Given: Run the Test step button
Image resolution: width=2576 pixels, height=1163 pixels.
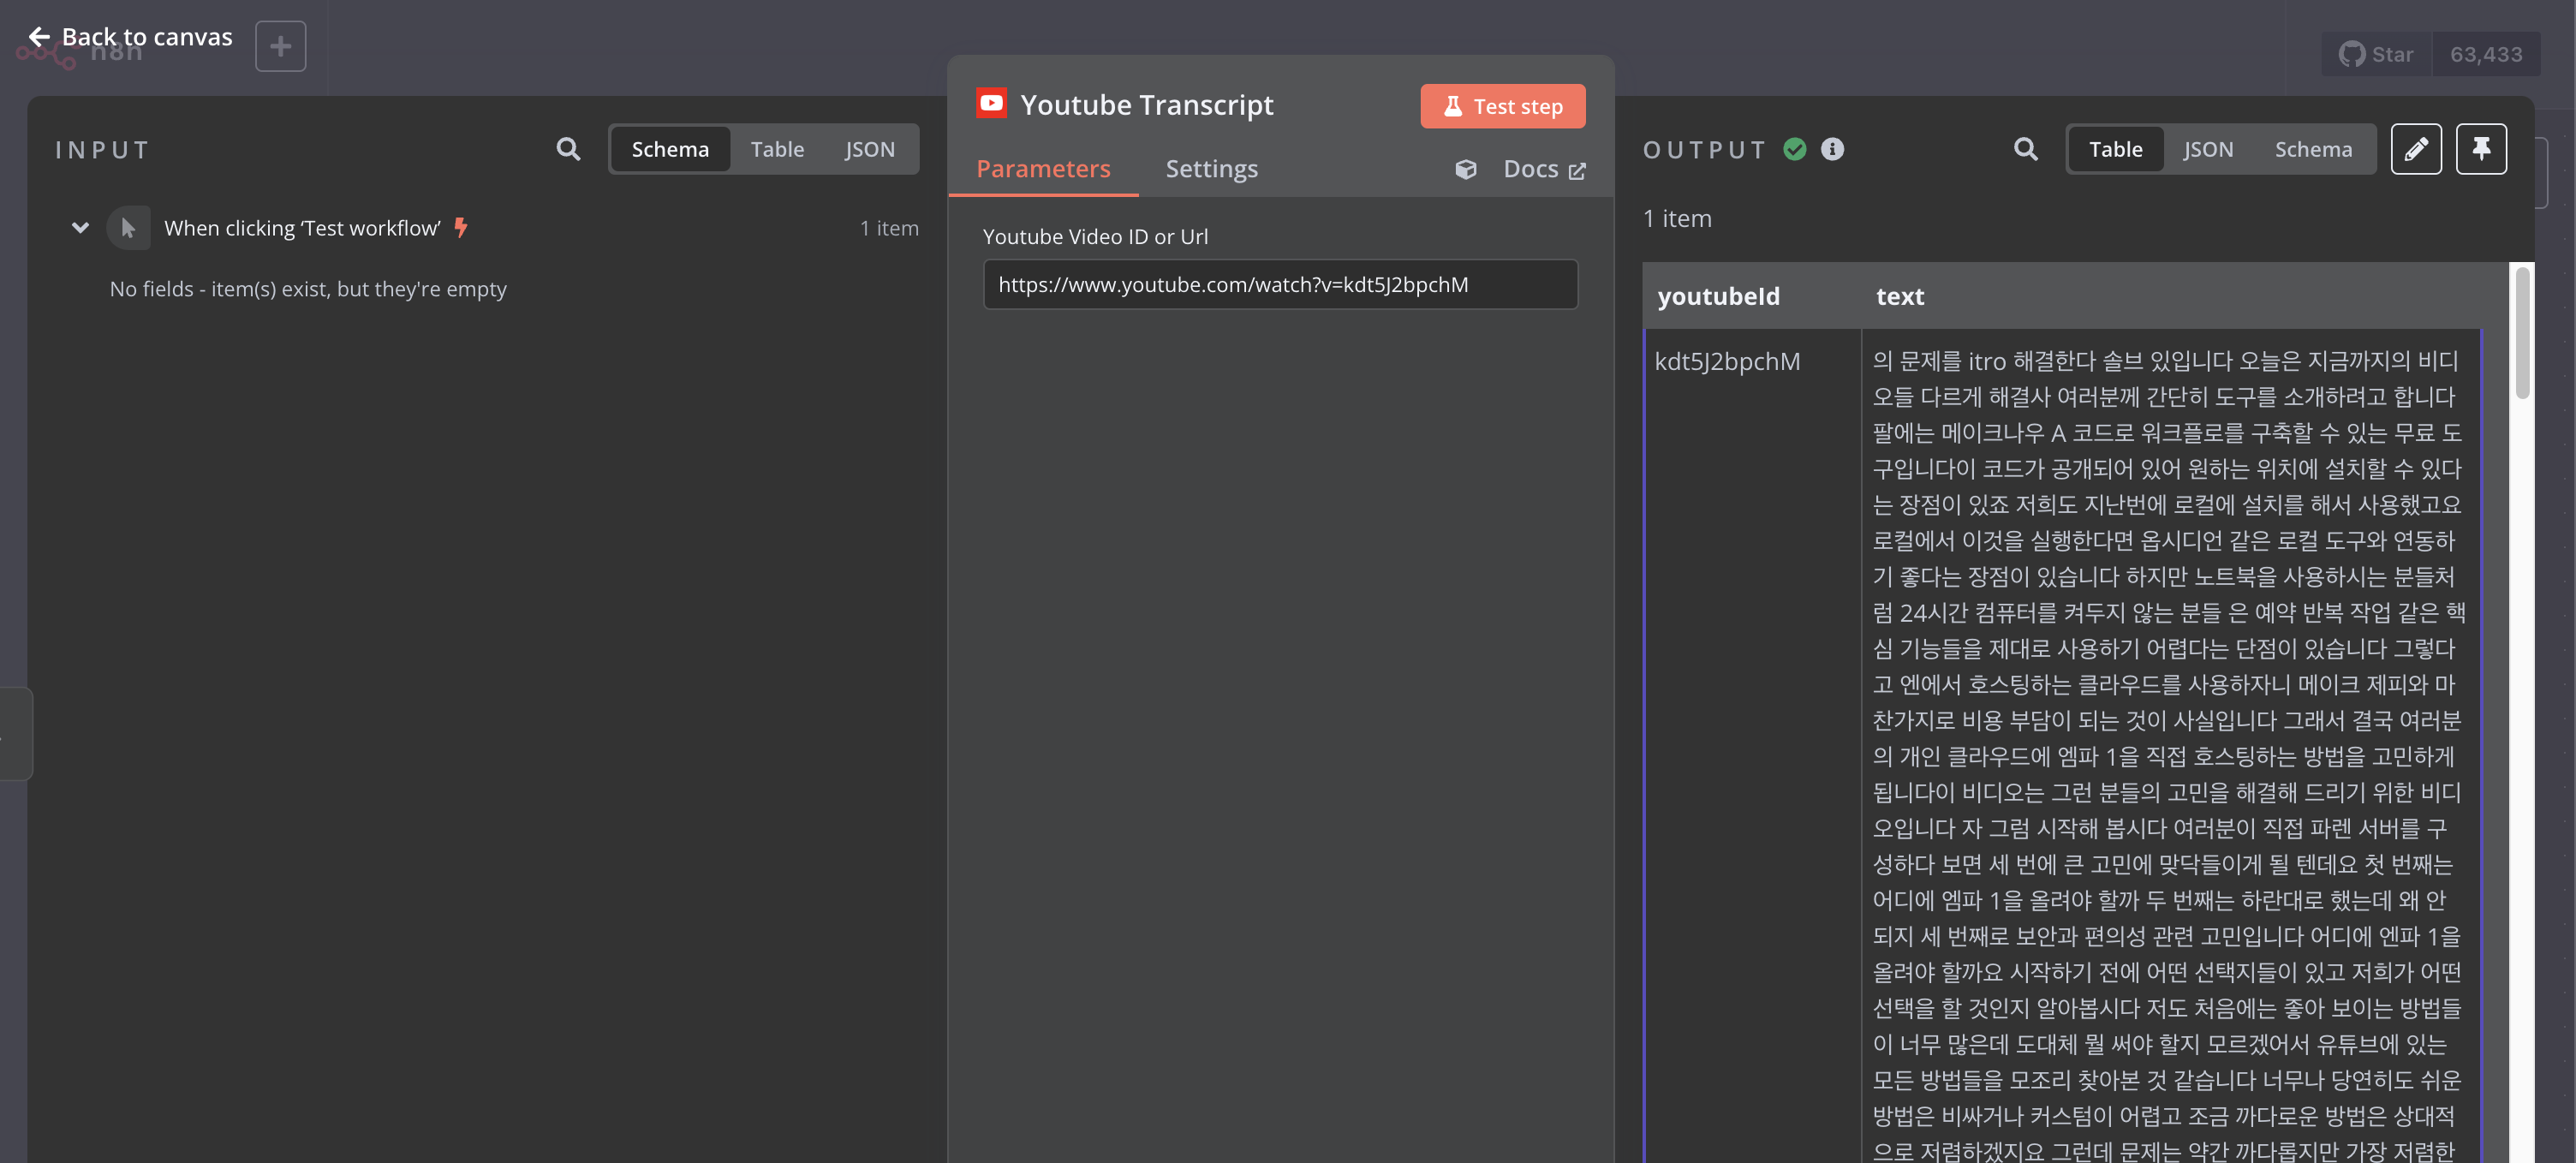Looking at the screenshot, I should click(1502, 106).
